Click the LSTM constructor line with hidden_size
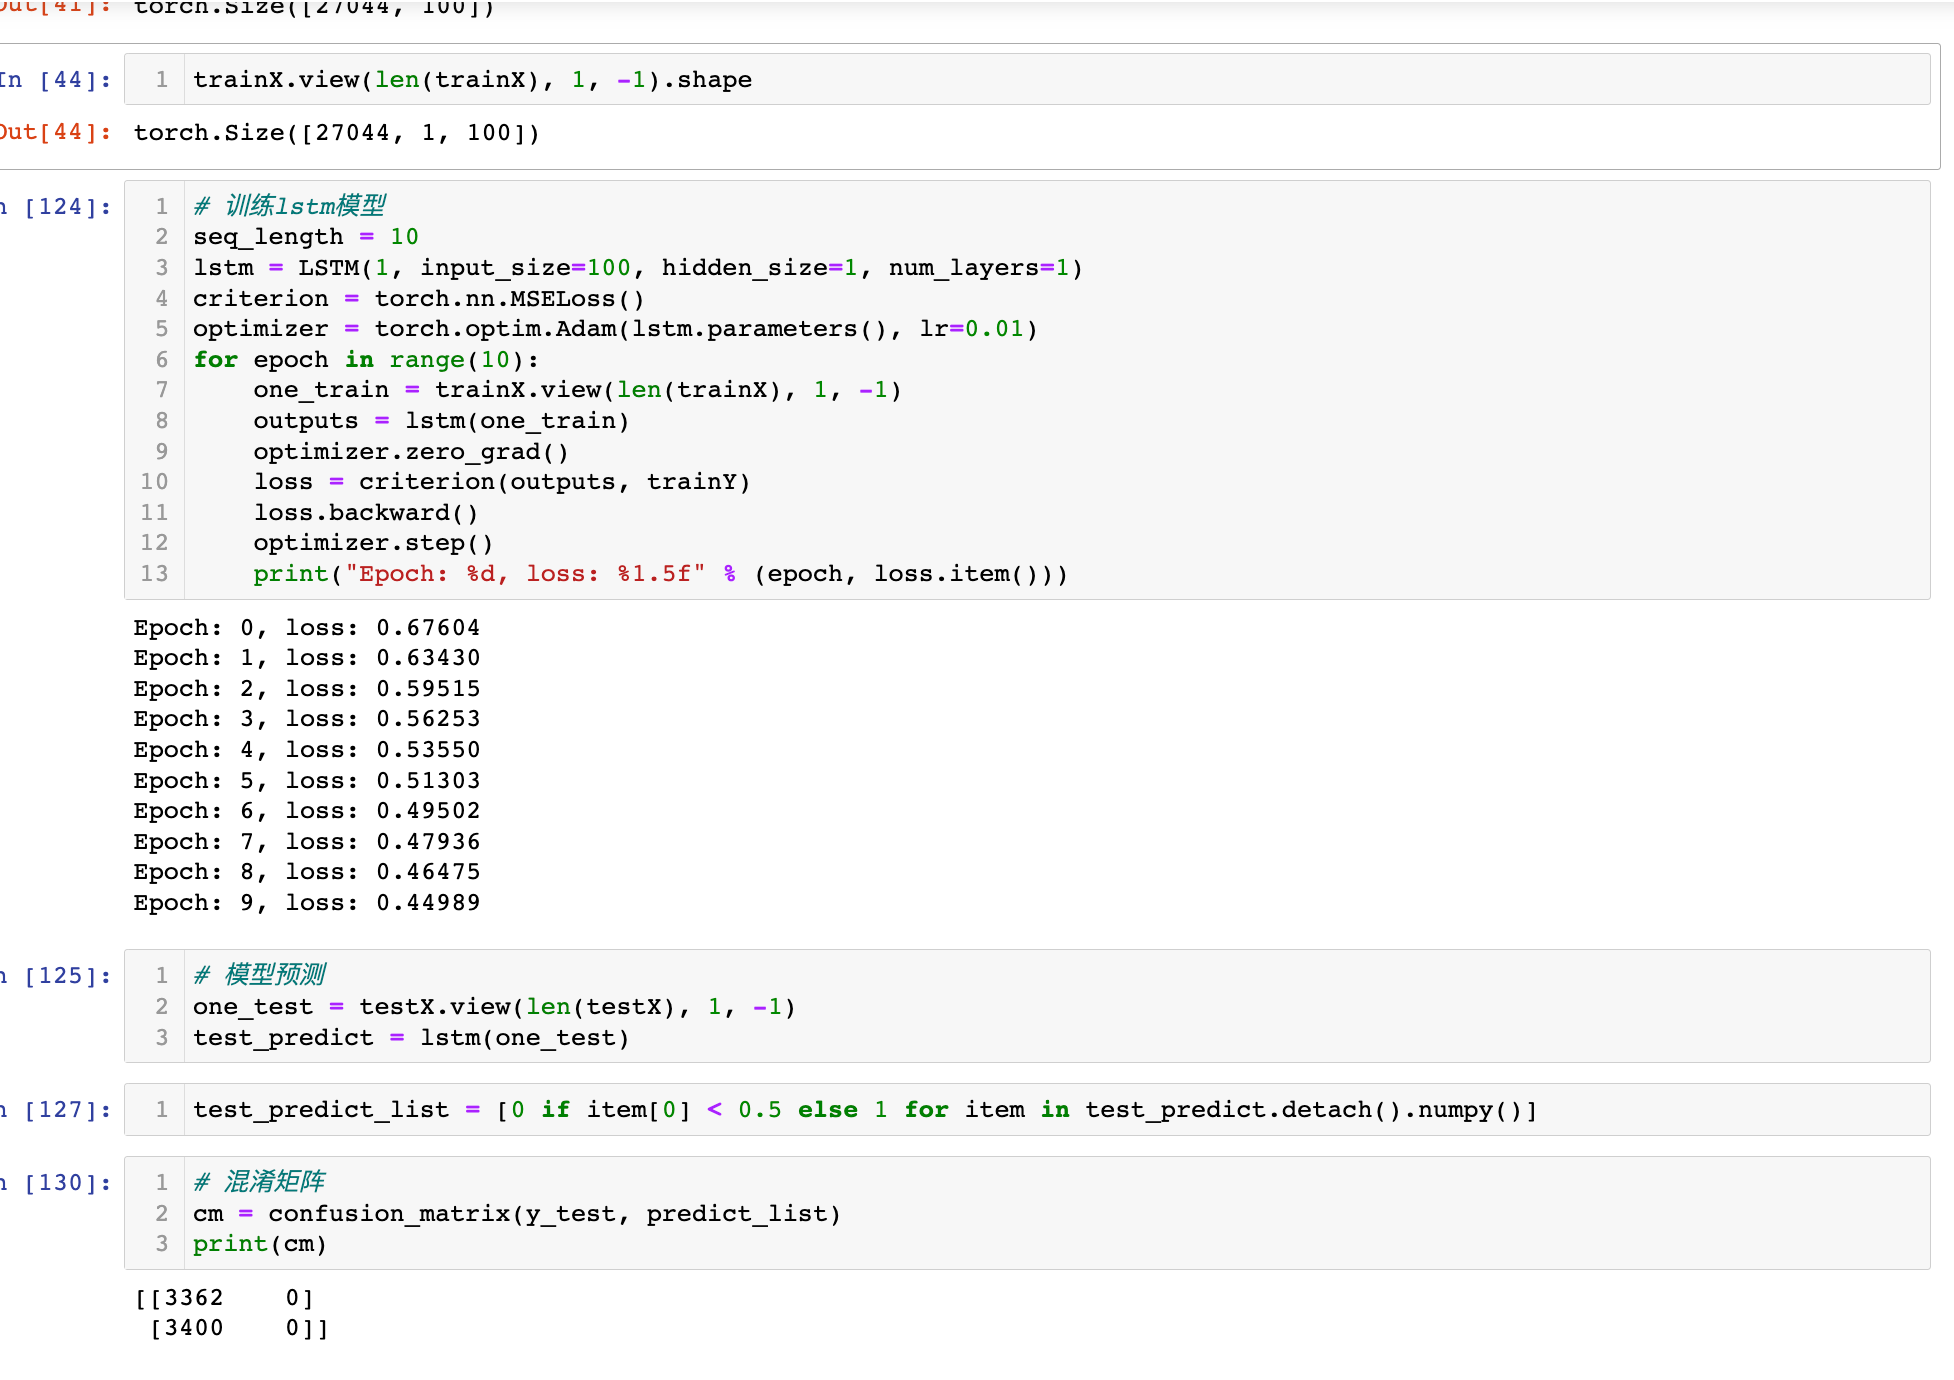The height and width of the screenshot is (1380, 1954). pyautogui.click(x=637, y=268)
